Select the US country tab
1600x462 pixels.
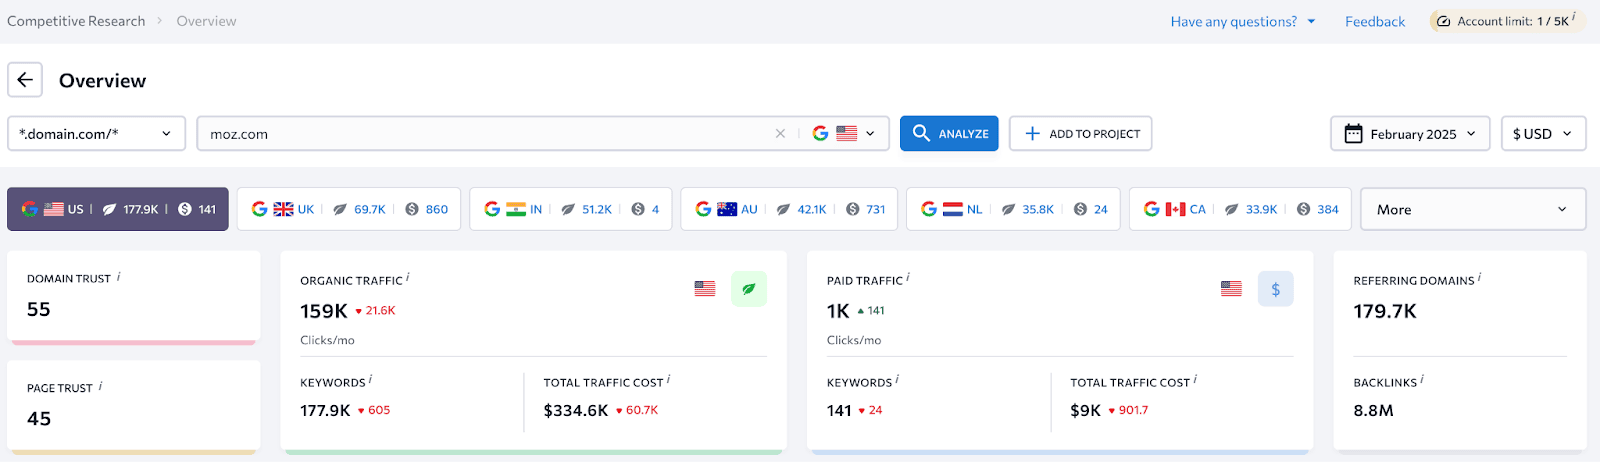(x=118, y=209)
